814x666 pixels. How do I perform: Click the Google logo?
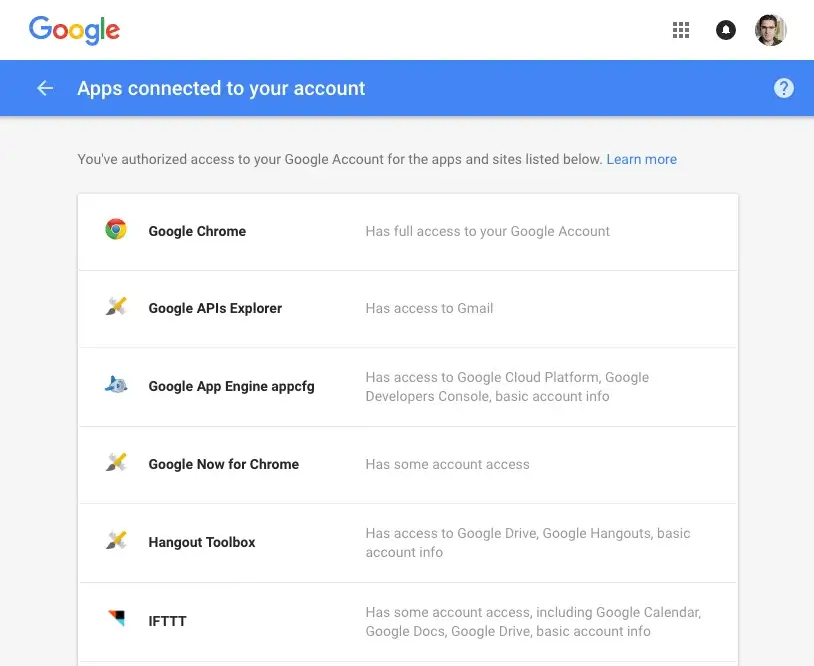point(74,29)
